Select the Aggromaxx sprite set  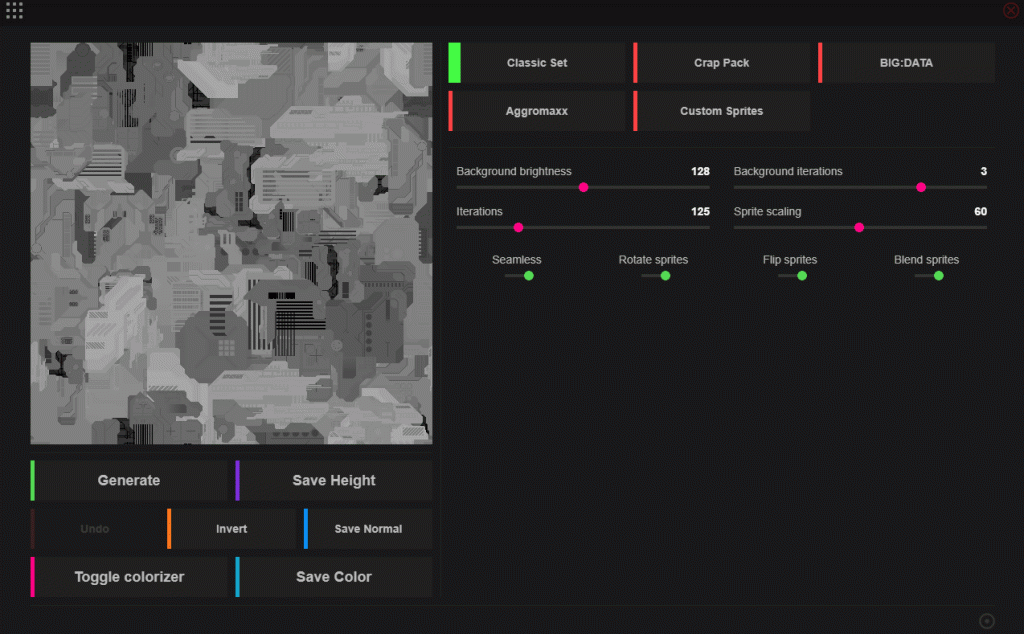[537, 111]
